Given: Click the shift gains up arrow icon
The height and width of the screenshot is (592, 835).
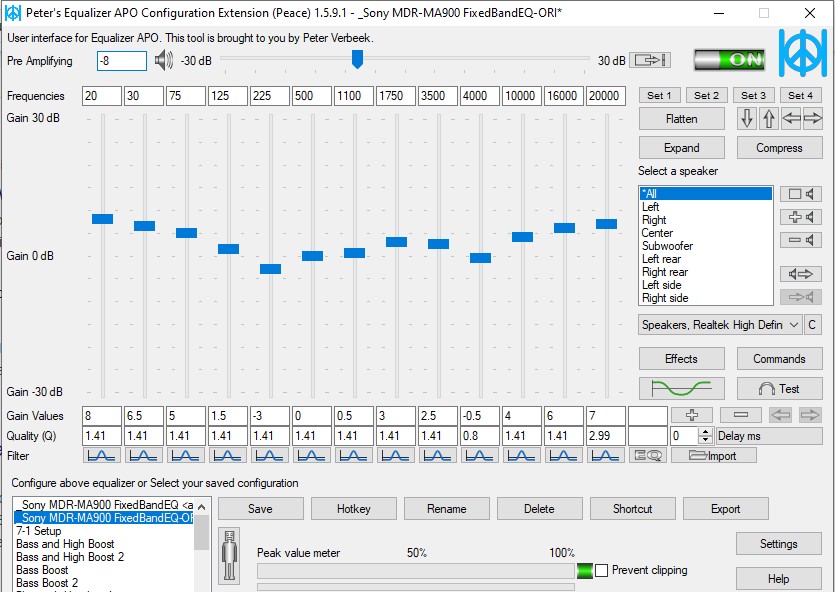Looking at the screenshot, I should (769, 119).
